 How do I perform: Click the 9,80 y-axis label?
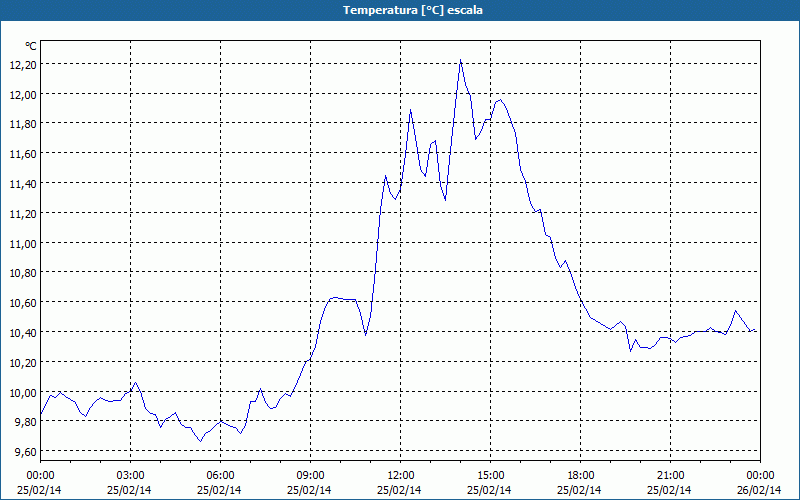point(26,422)
